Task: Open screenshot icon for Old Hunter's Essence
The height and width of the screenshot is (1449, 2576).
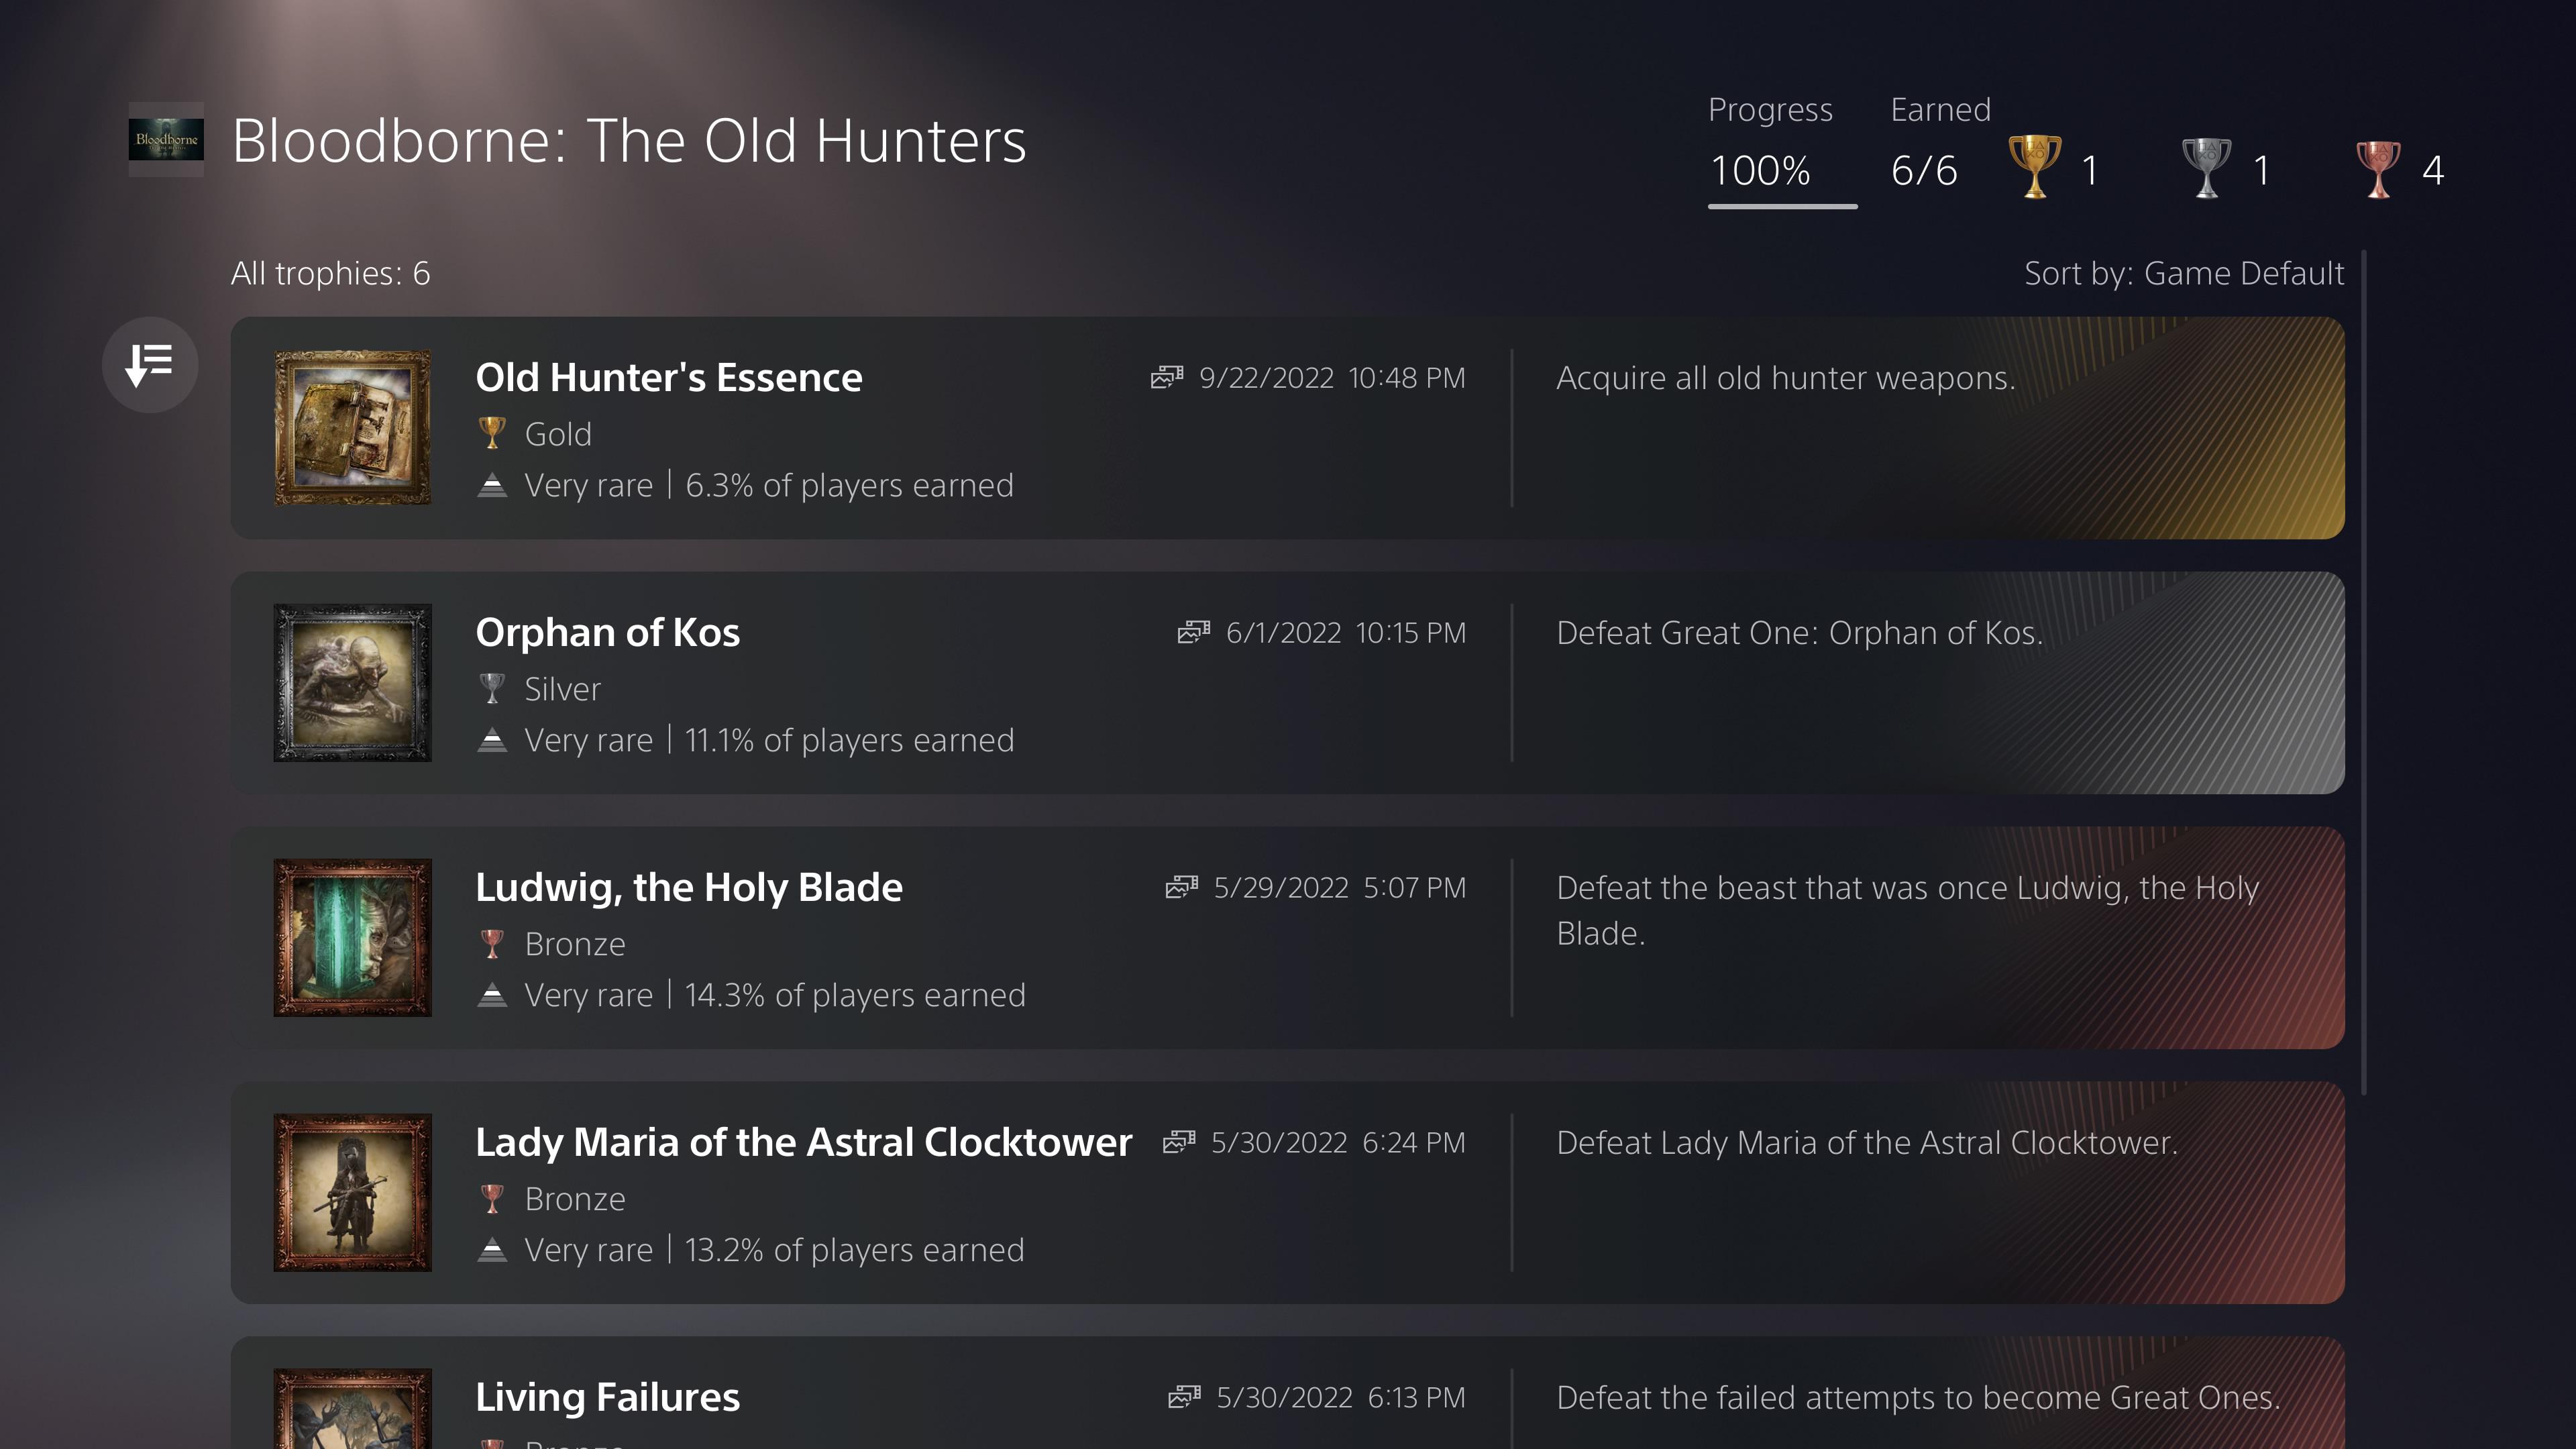Action: pyautogui.click(x=1166, y=378)
